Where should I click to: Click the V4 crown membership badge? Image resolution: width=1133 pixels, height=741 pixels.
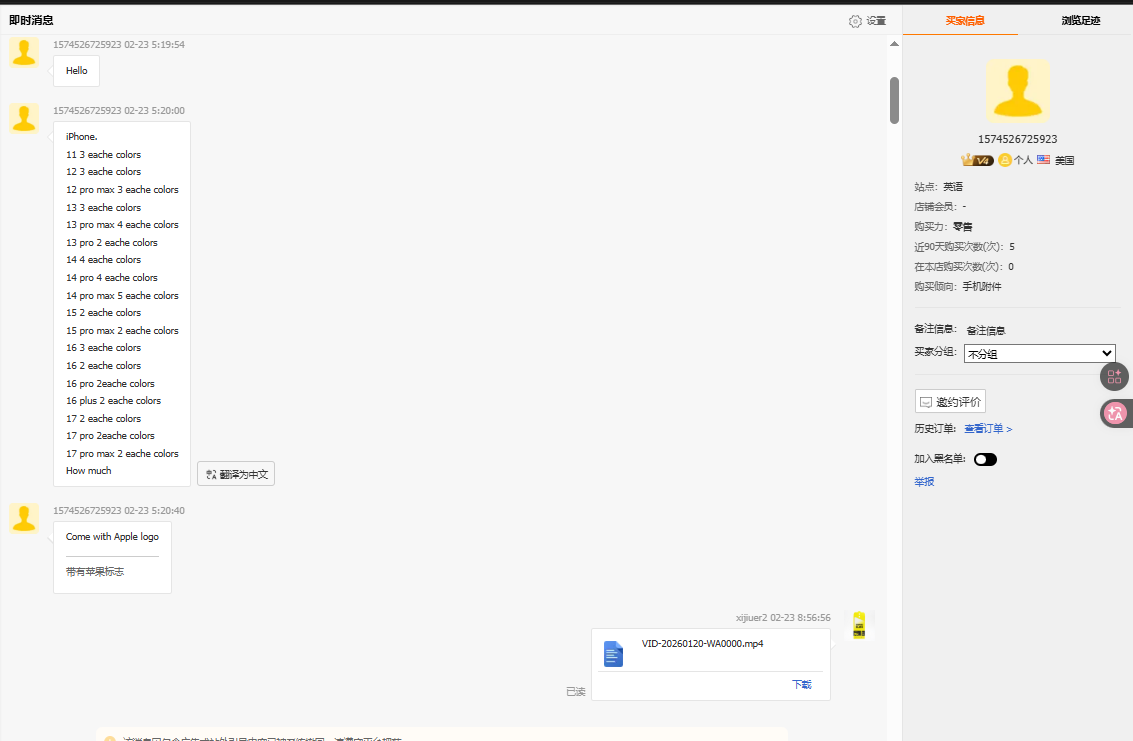tap(976, 160)
